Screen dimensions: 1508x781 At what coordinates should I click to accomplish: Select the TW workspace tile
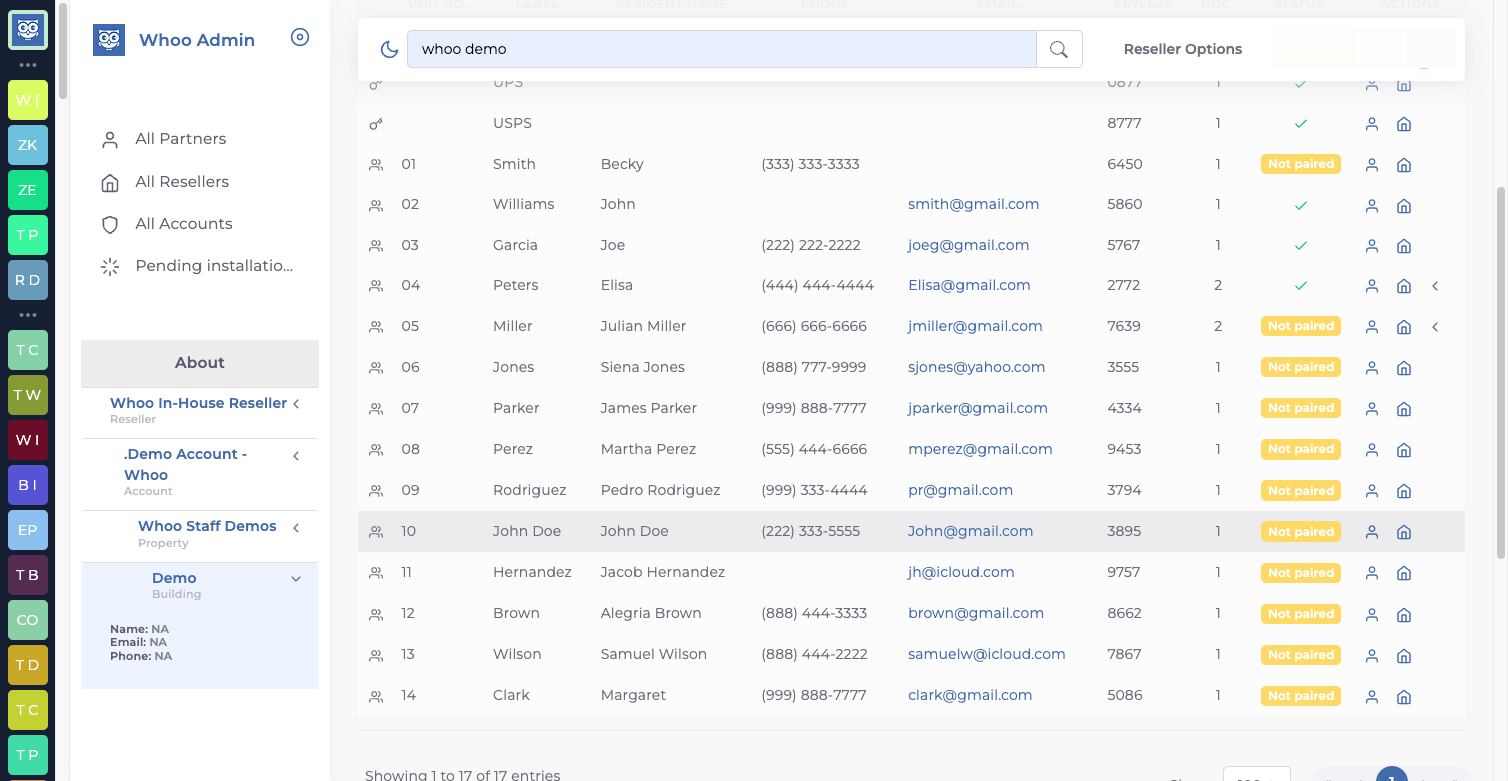pyautogui.click(x=28, y=395)
